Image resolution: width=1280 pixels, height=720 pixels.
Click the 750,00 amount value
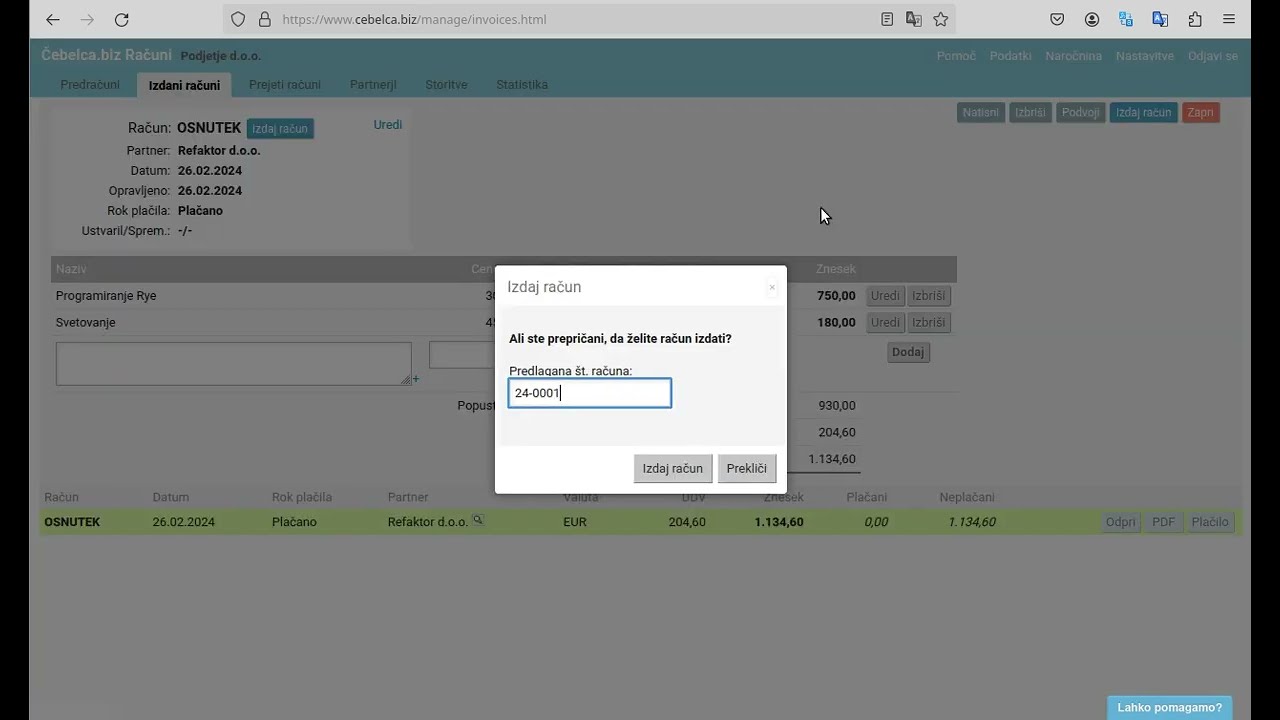pyautogui.click(x=836, y=296)
